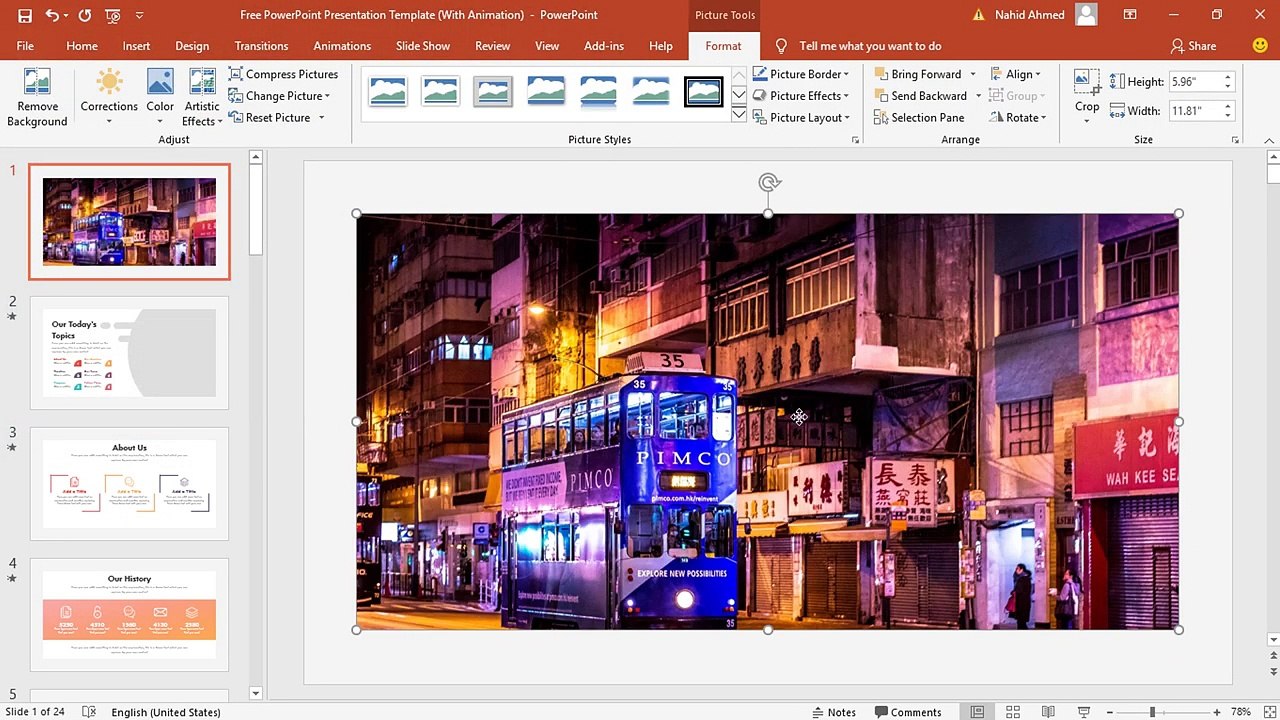Screen dimensions: 1280x720
Task: Open the Selection Pane
Action: click(919, 118)
